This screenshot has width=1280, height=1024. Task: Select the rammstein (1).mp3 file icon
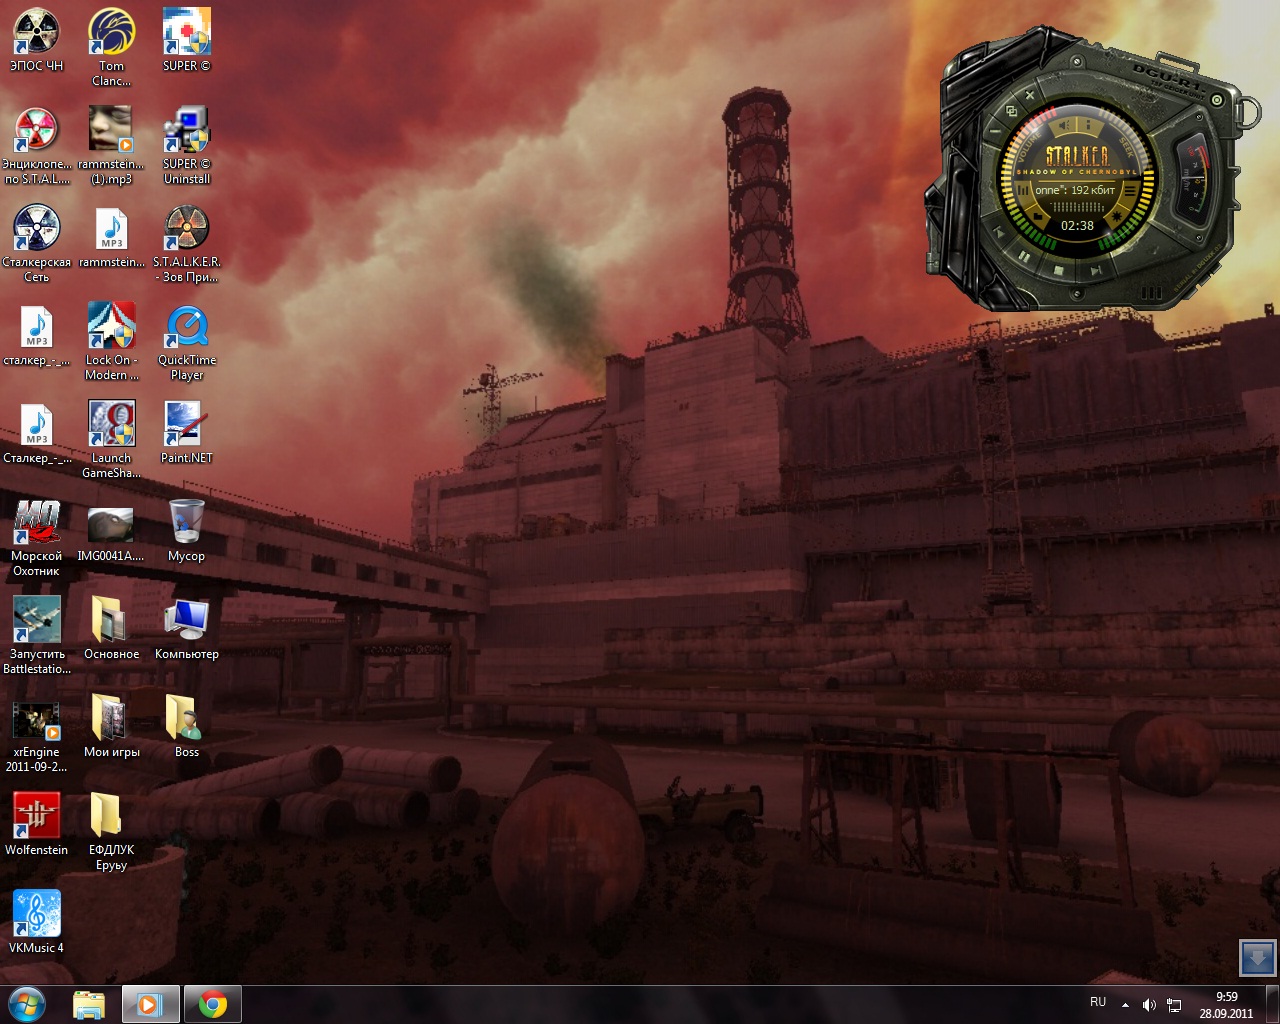coord(111,146)
